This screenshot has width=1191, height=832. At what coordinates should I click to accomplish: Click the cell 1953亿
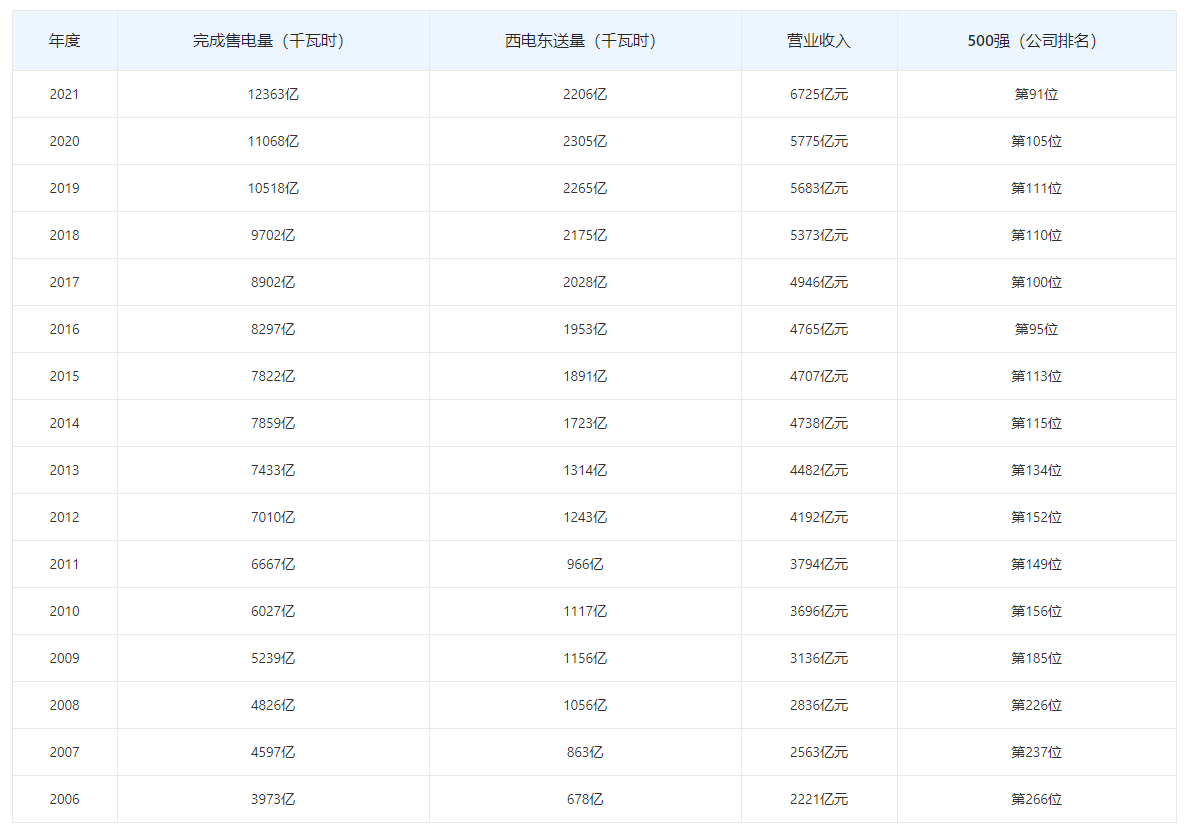[x=586, y=330]
